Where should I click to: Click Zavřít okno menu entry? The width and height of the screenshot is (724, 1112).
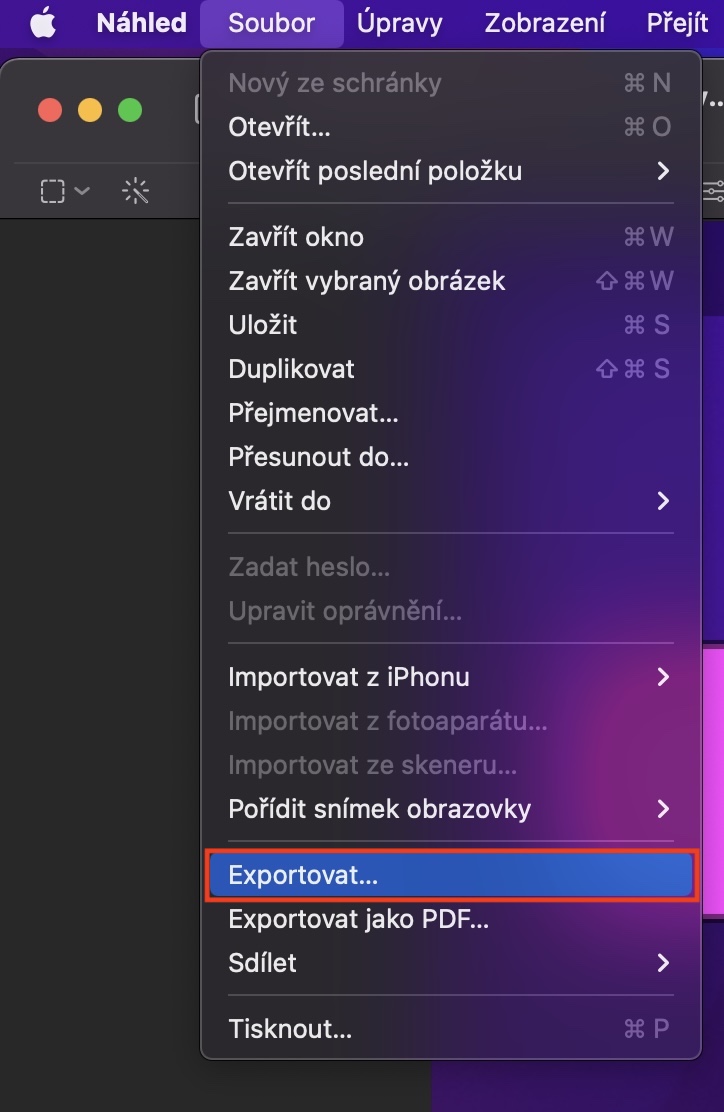pos(296,237)
